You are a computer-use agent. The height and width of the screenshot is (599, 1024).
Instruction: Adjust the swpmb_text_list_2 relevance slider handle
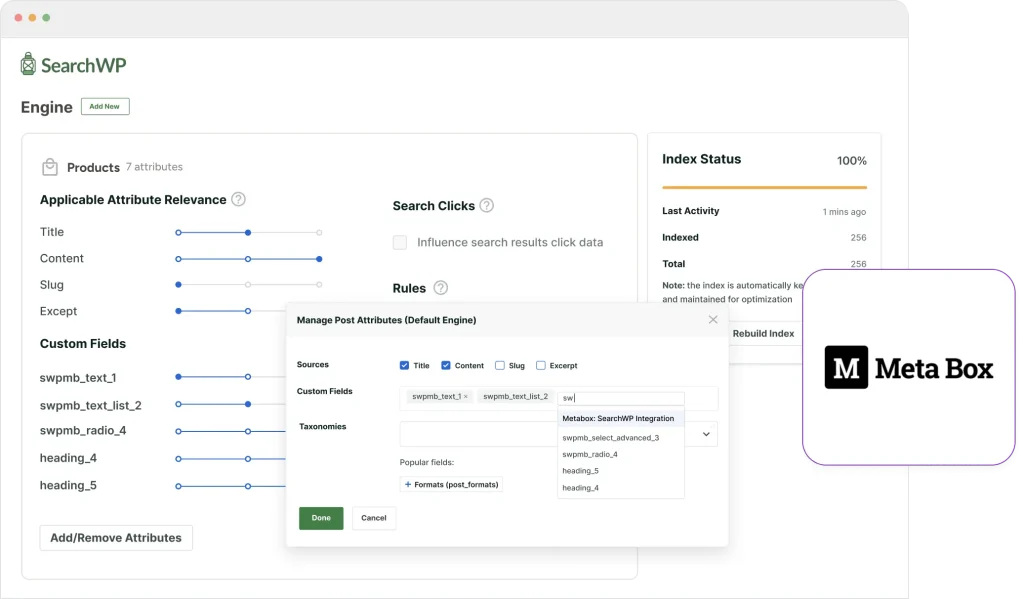248,404
